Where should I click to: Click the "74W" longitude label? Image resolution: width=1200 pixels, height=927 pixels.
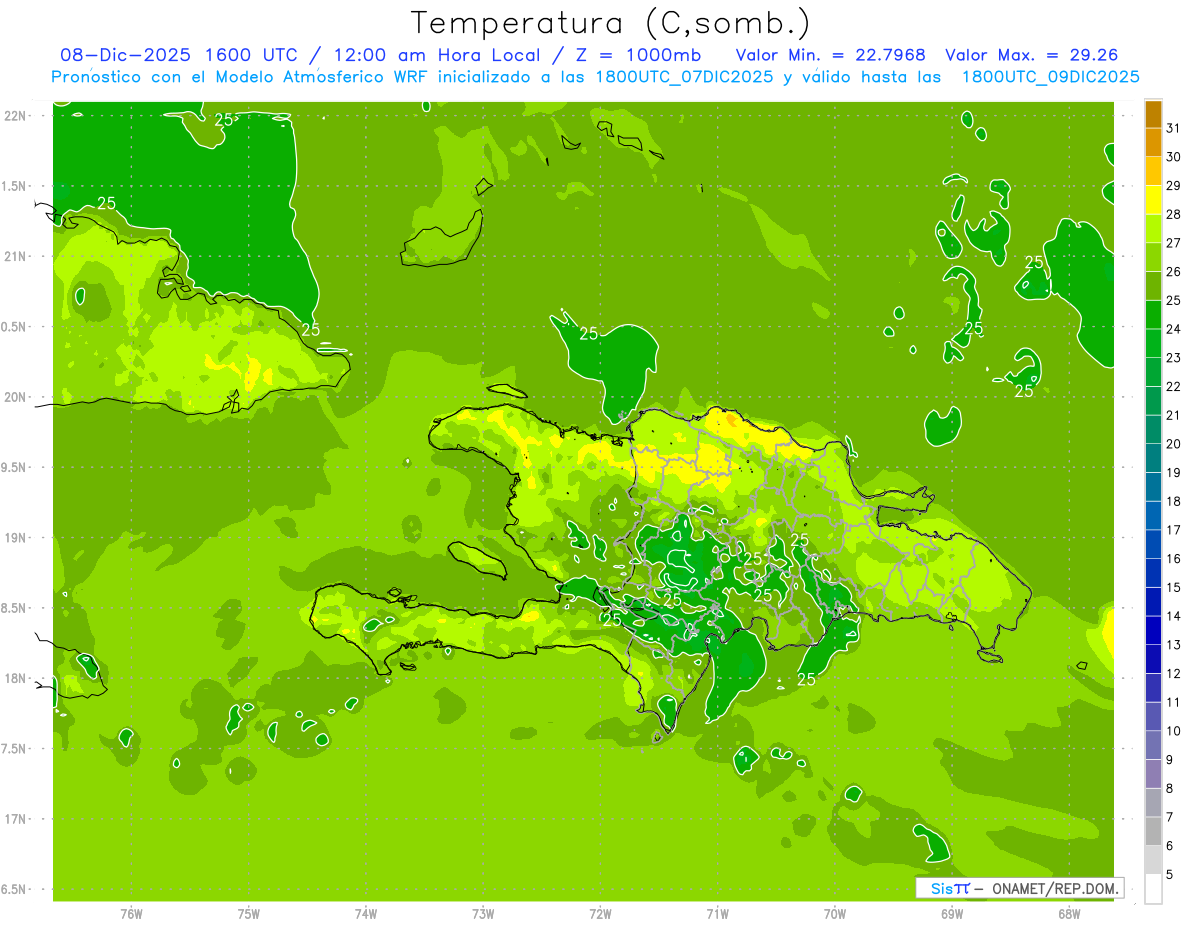[366, 914]
